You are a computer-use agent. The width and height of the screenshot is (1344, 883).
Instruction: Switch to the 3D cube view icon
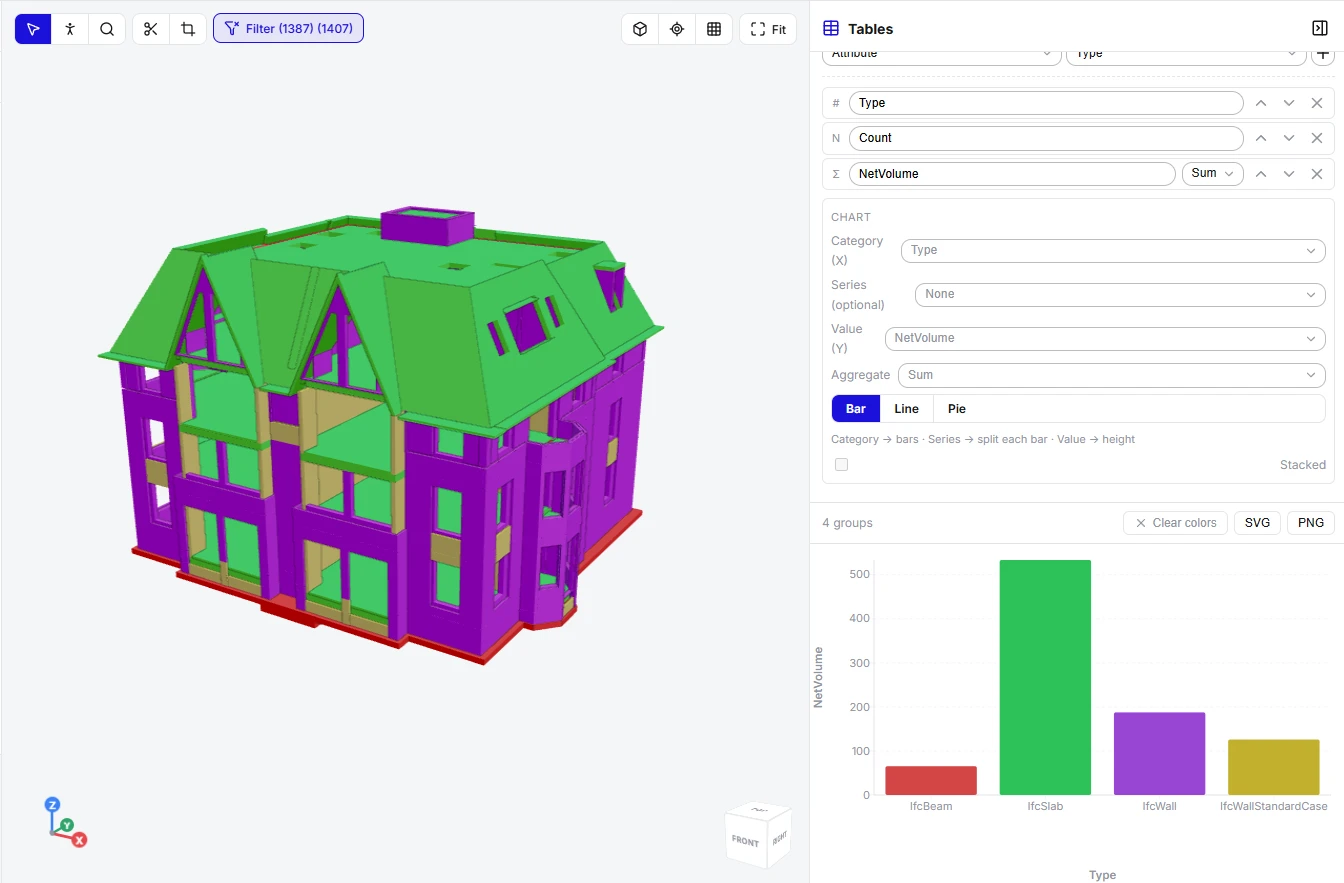coord(640,29)
